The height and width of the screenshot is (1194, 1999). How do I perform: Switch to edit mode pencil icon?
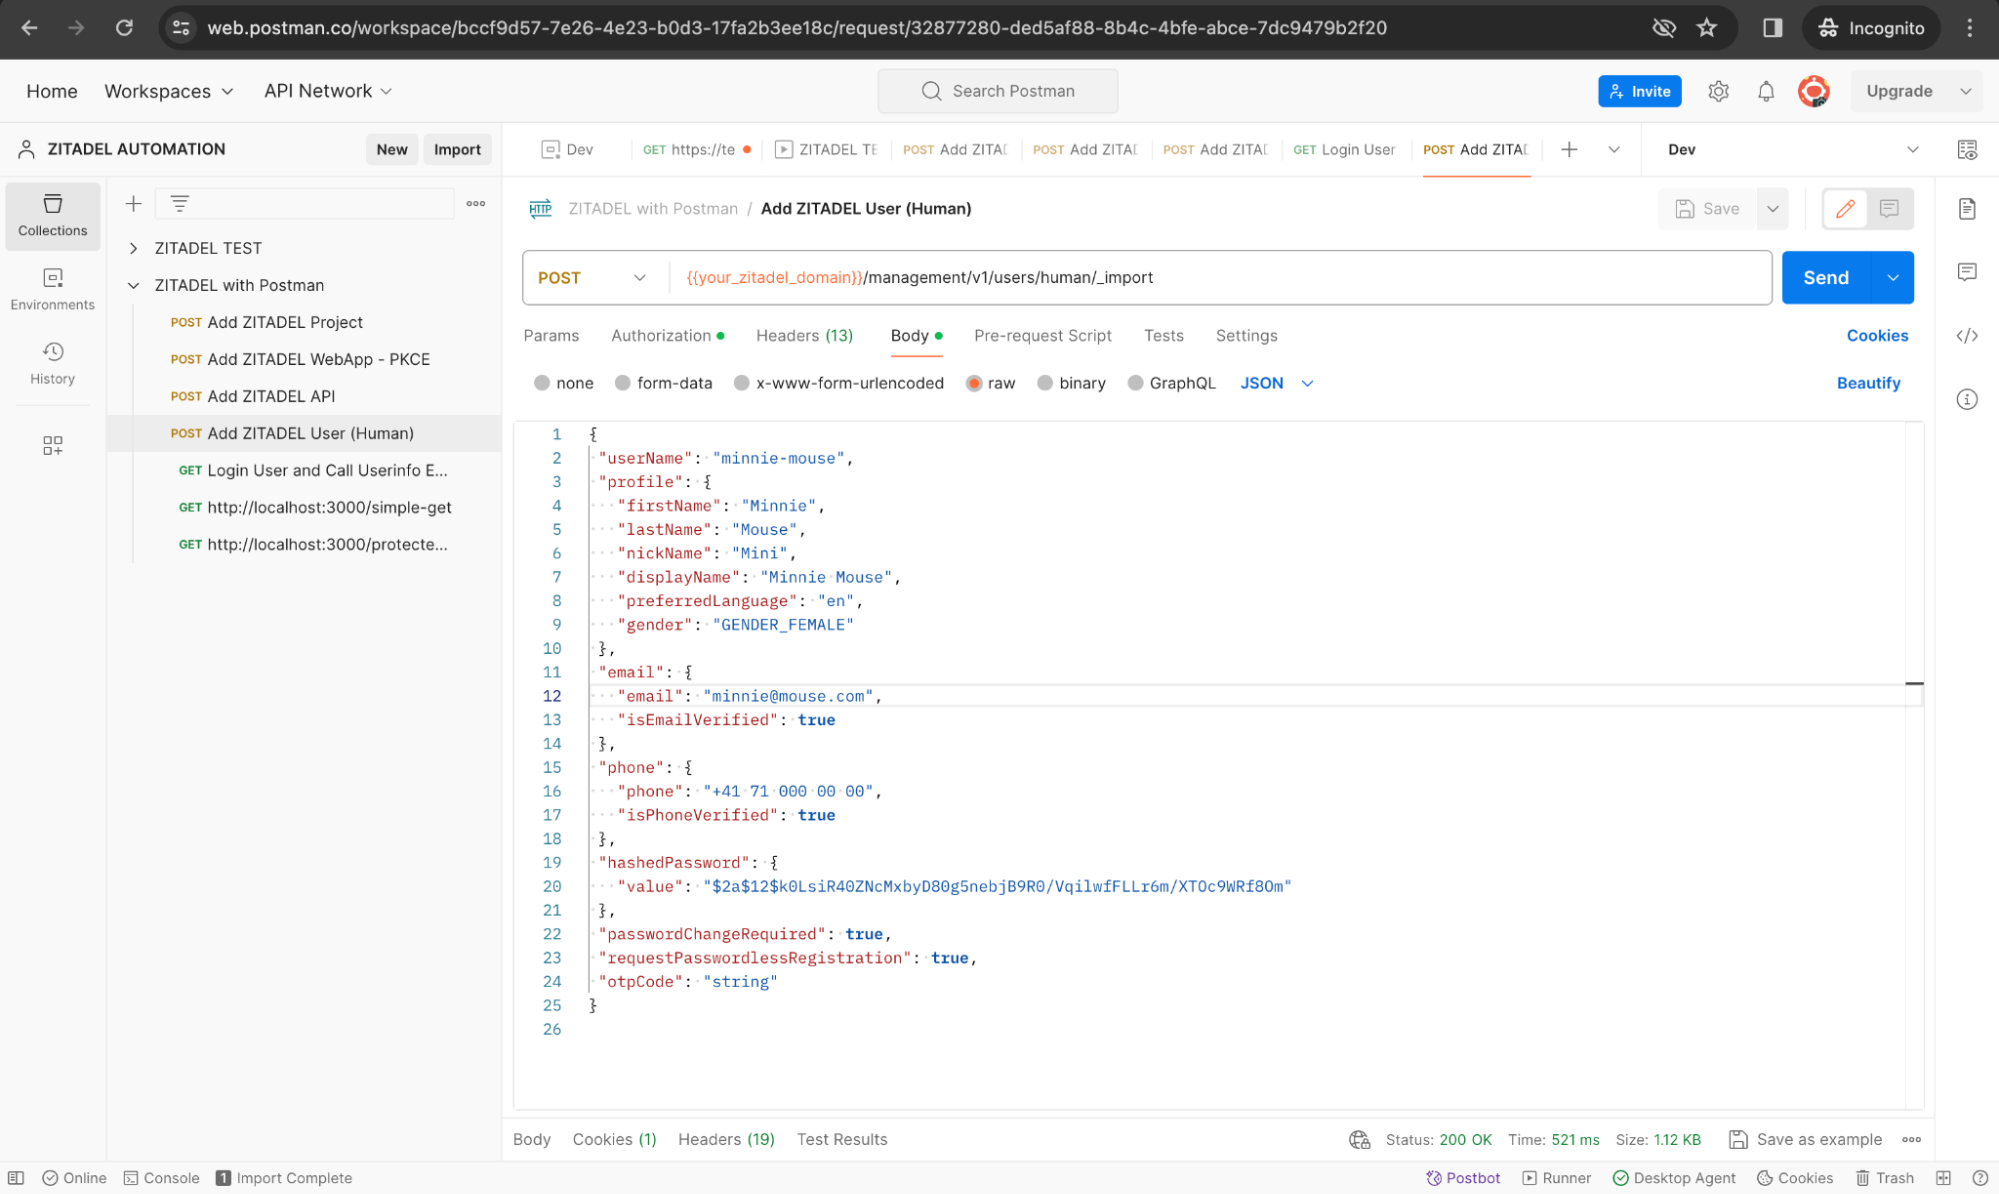pos(1845,208)
